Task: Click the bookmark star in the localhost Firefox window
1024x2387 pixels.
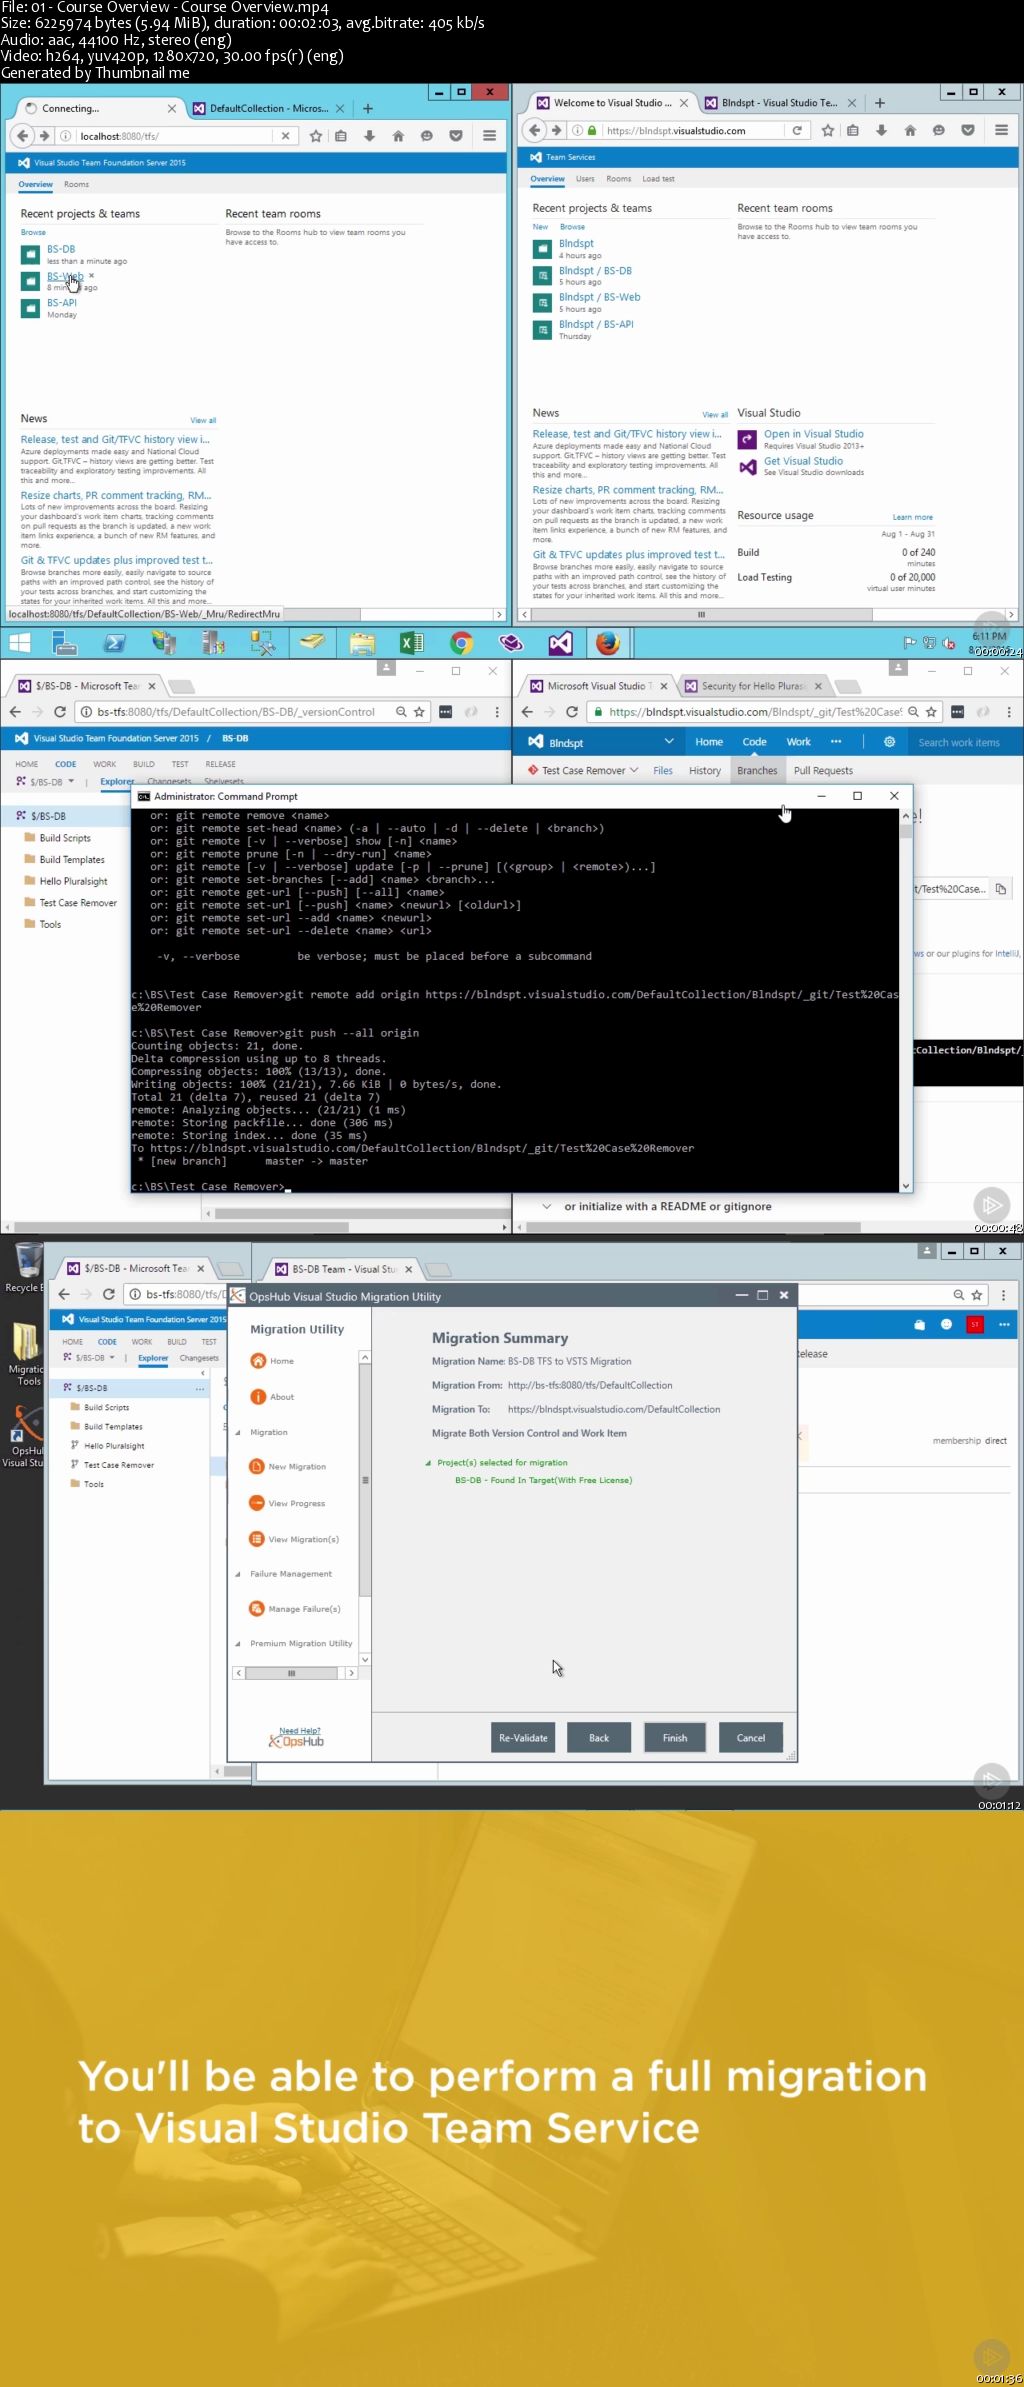Action: [x=316, y=136]
